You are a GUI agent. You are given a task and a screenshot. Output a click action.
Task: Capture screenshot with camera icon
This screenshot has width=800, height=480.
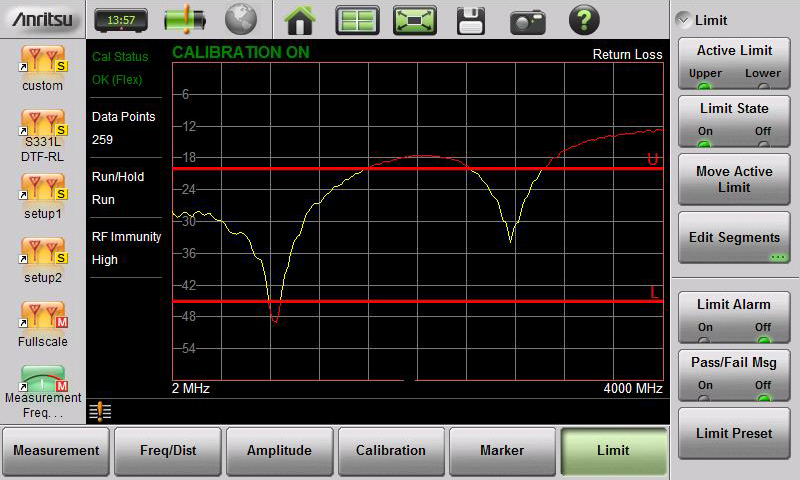coord(527,19)
